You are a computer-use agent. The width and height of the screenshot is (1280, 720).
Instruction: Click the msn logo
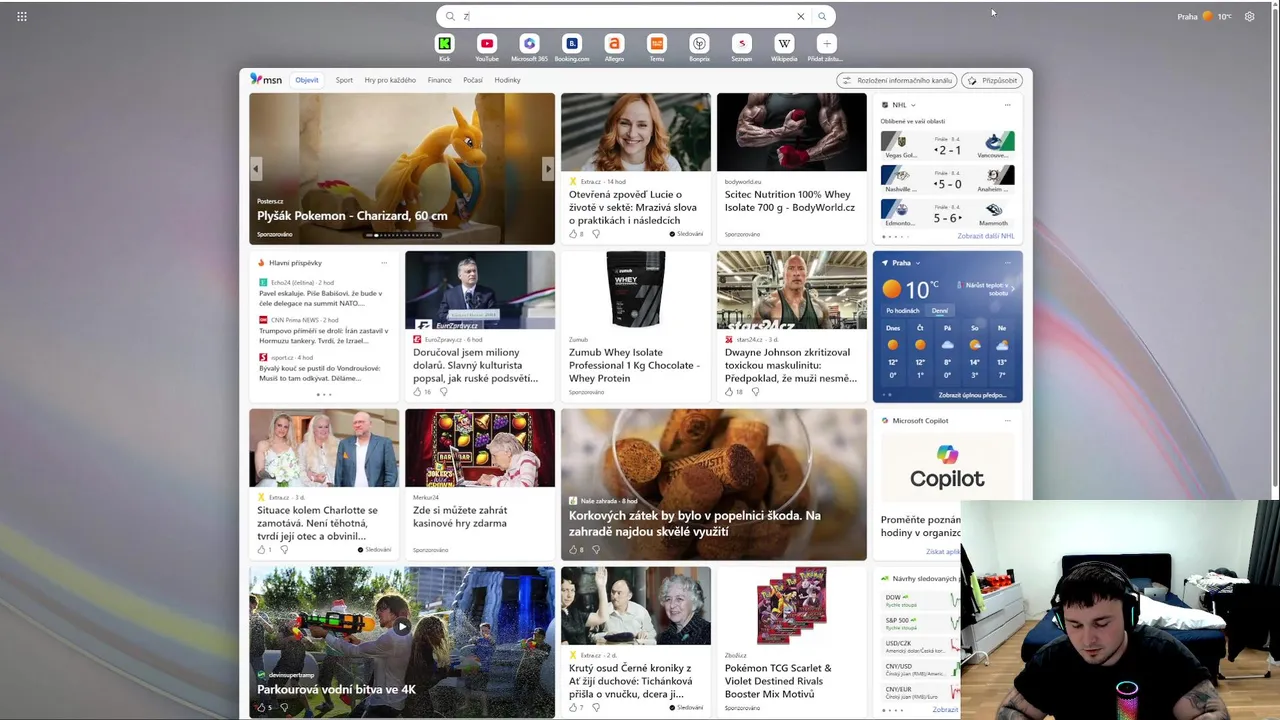pos(266,79)
